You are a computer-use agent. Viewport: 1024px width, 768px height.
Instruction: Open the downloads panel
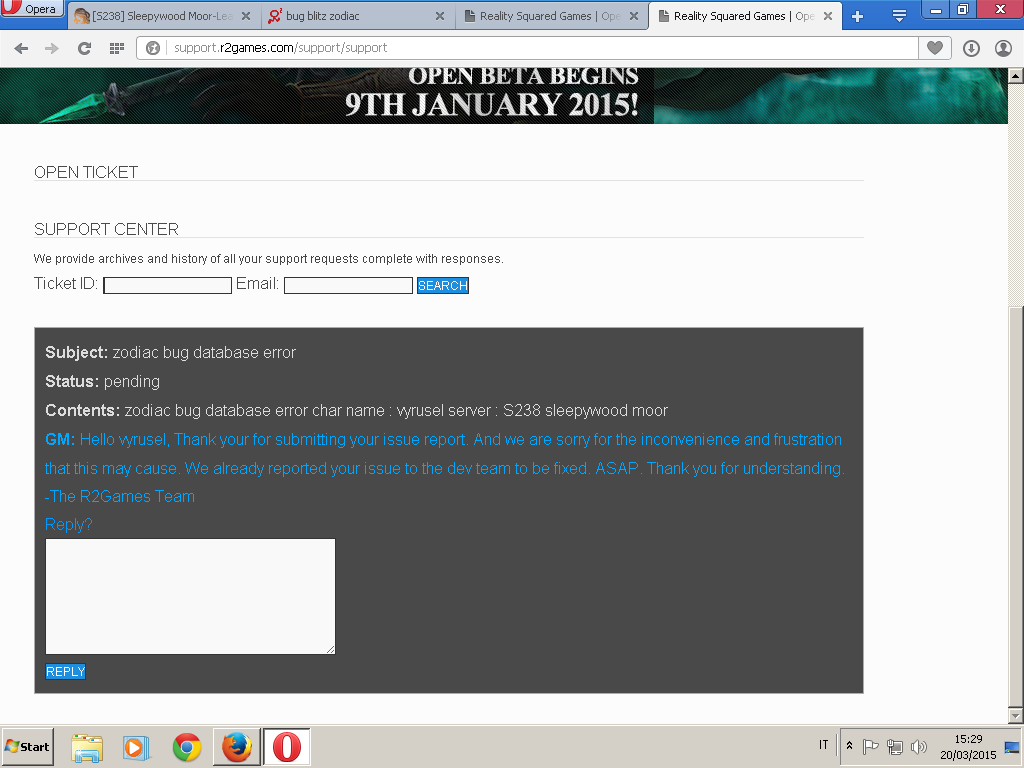971,48
